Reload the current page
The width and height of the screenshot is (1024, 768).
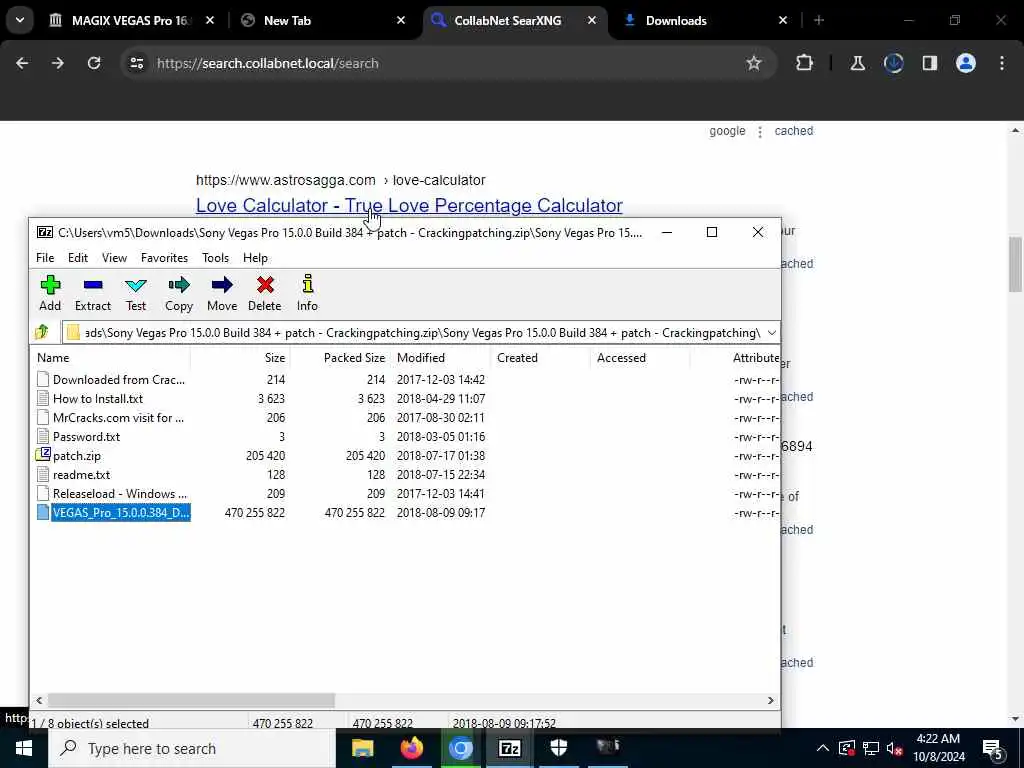coord(94,63)
